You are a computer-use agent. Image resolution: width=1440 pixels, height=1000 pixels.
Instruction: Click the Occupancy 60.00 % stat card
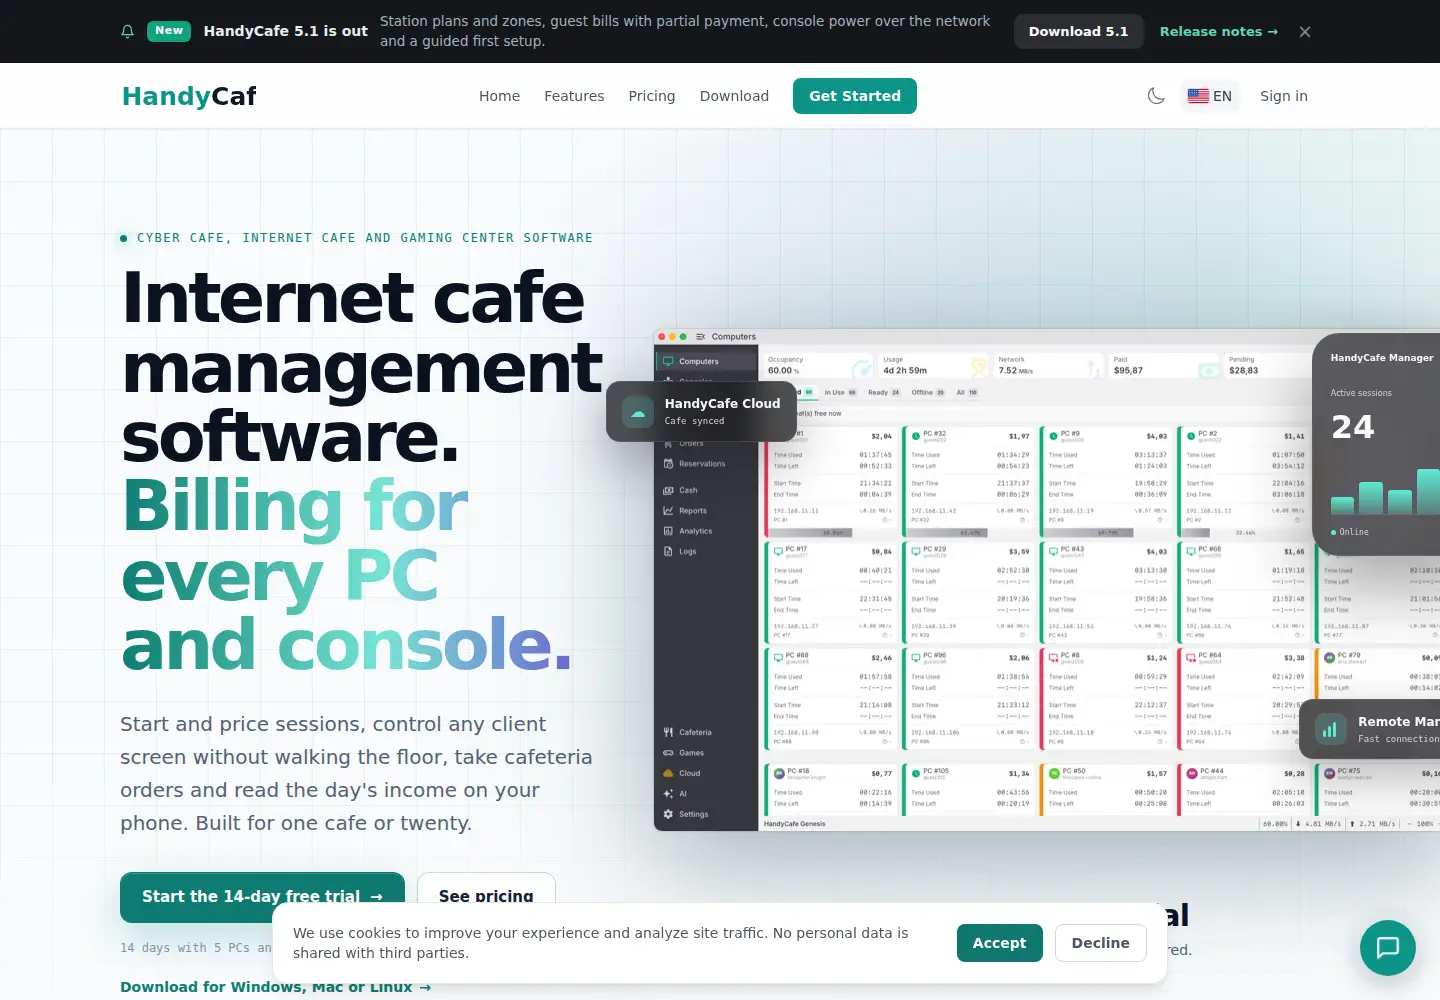tap(818, 365)
